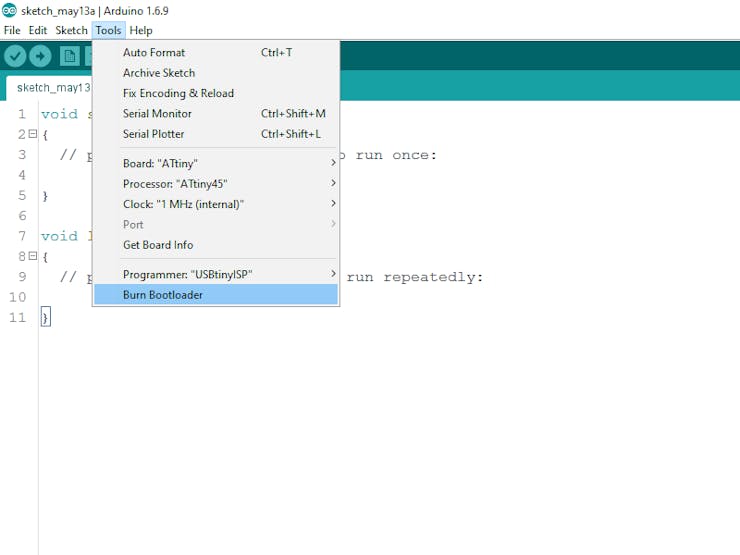Click the New sketch document icon
Image resolution: width=740 pixels, height=555 pixels.
pos(69,56)
